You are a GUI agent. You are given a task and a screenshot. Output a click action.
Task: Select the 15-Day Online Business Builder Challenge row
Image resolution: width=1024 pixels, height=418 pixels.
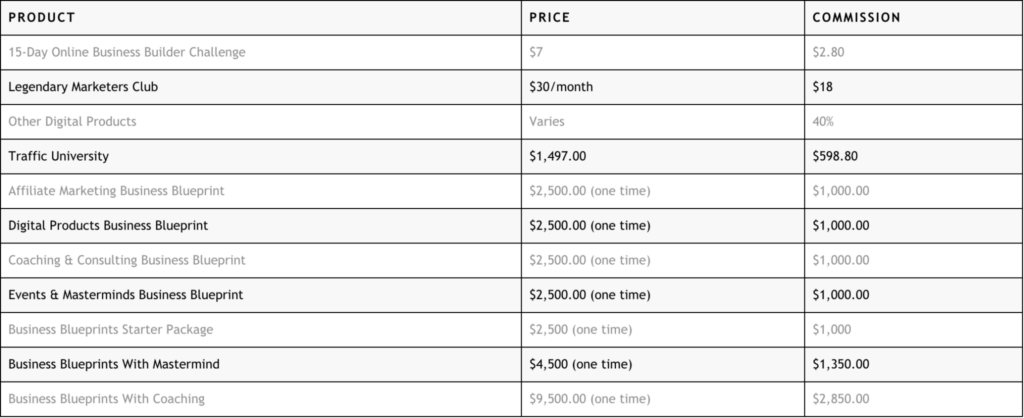tap(126, 52)
